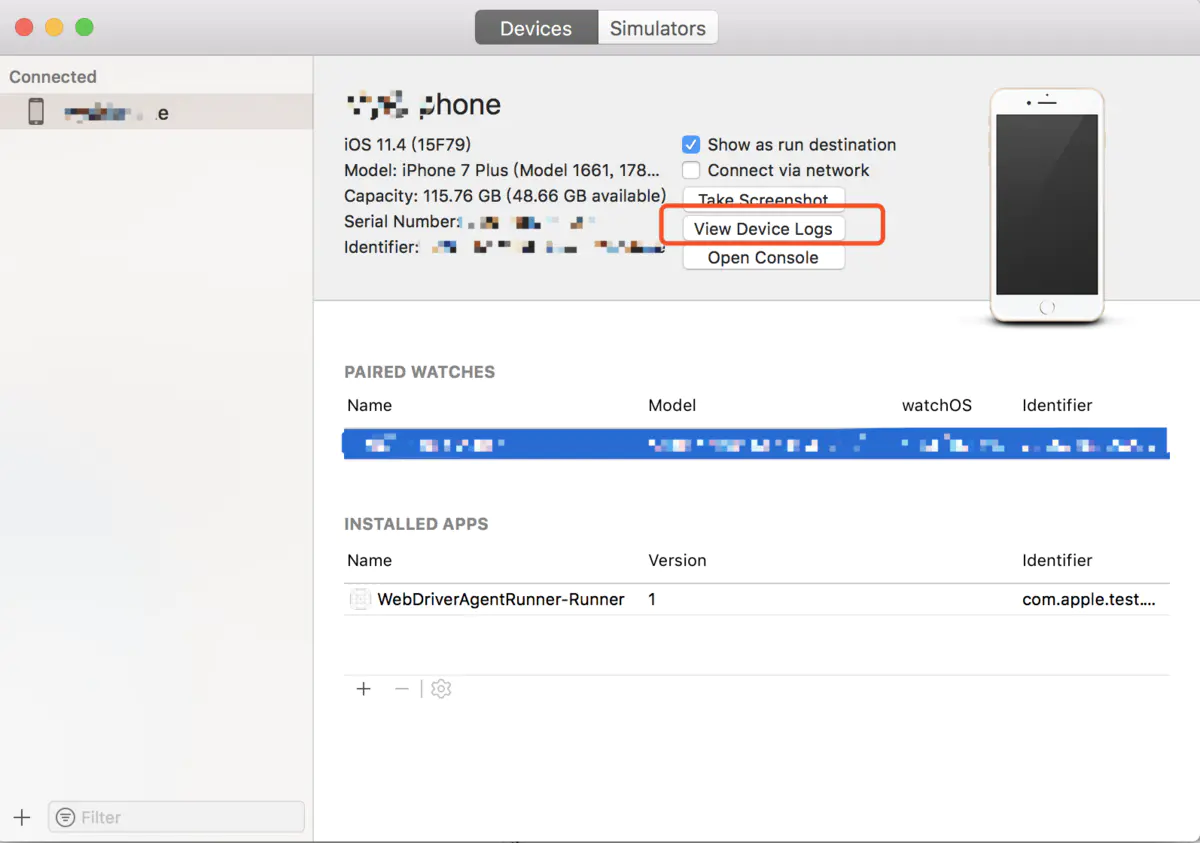Minimize the window with the yellow button
This screenshot has height=843, width=1200.
click(54, 28)
